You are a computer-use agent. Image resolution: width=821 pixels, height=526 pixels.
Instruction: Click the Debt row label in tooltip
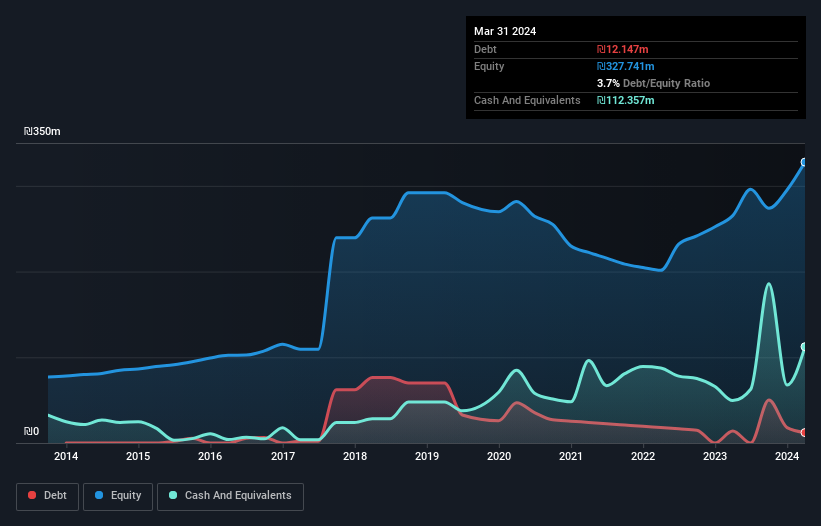pyautogui.click(x=485, y=49)
